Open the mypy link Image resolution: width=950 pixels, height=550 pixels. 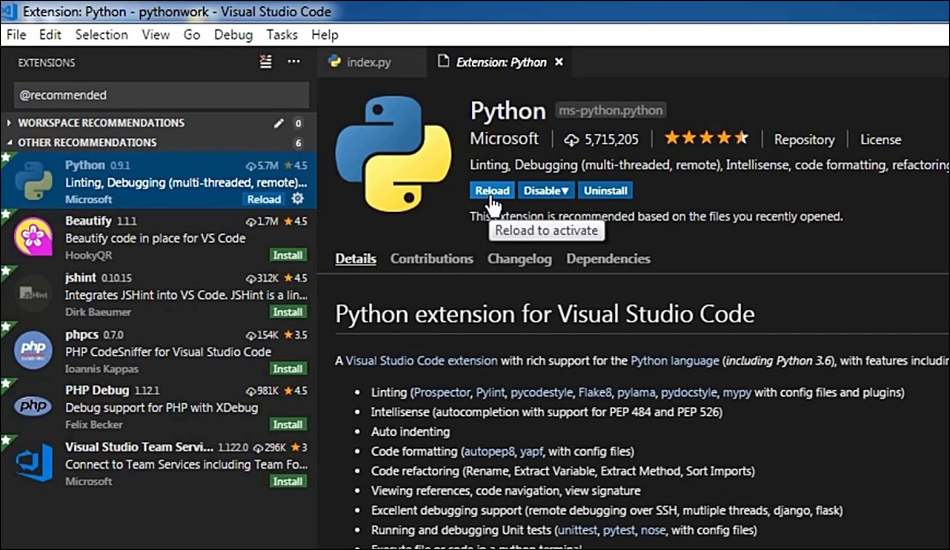click(x=737, y=393)
